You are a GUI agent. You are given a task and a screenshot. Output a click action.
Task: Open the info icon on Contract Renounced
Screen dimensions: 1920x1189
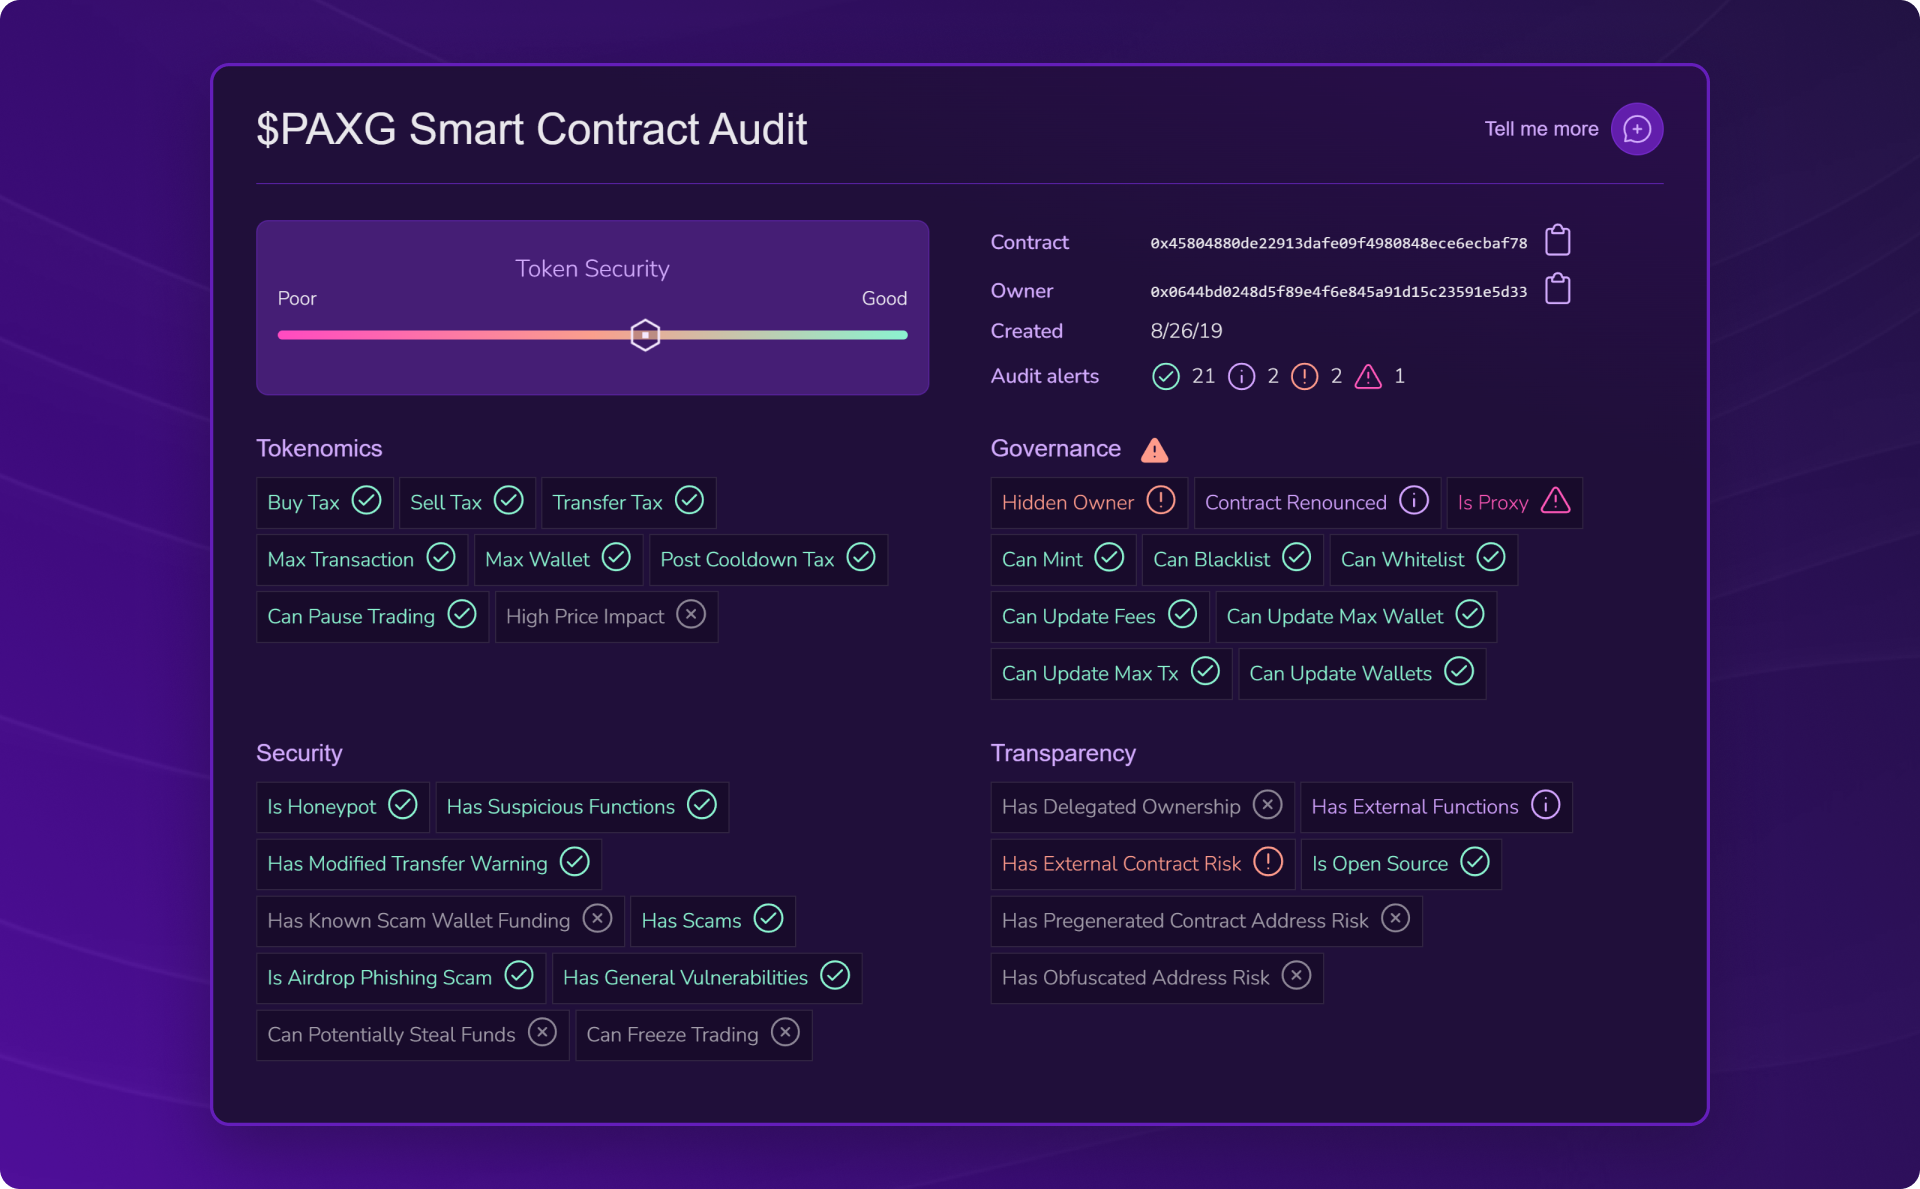[1413, 502]
